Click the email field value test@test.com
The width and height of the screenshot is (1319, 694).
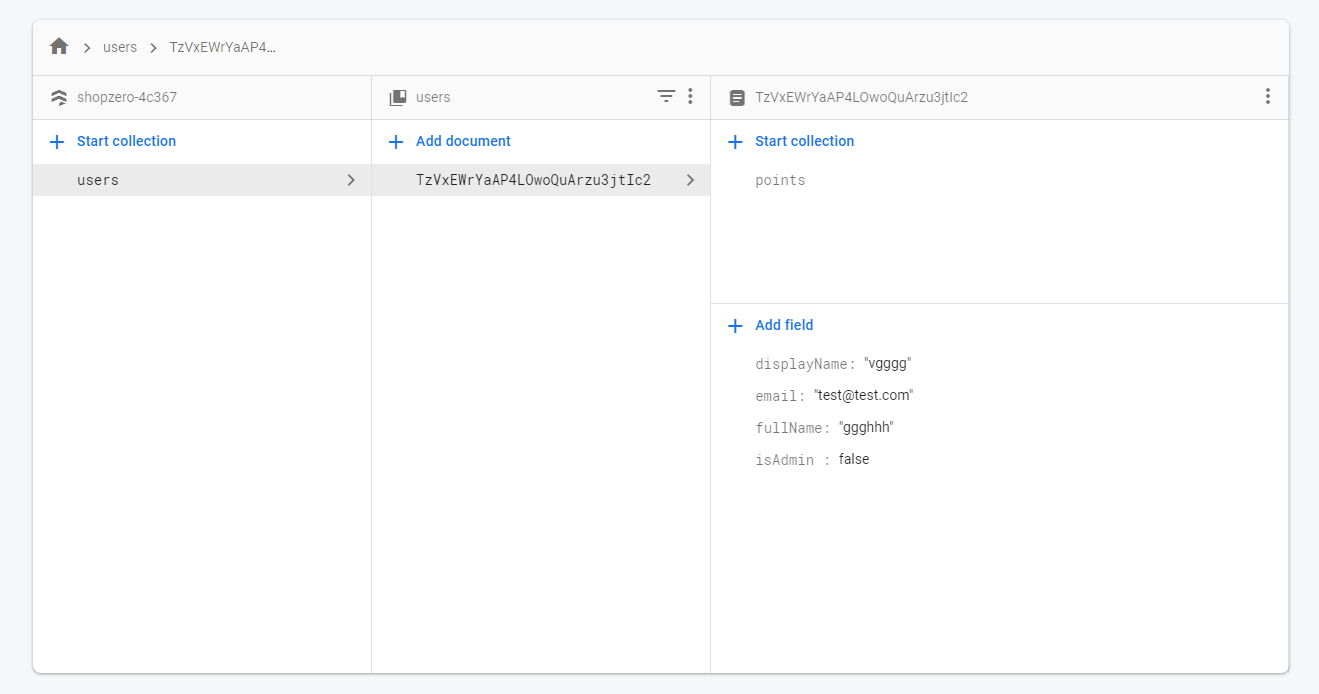[863, 396]
